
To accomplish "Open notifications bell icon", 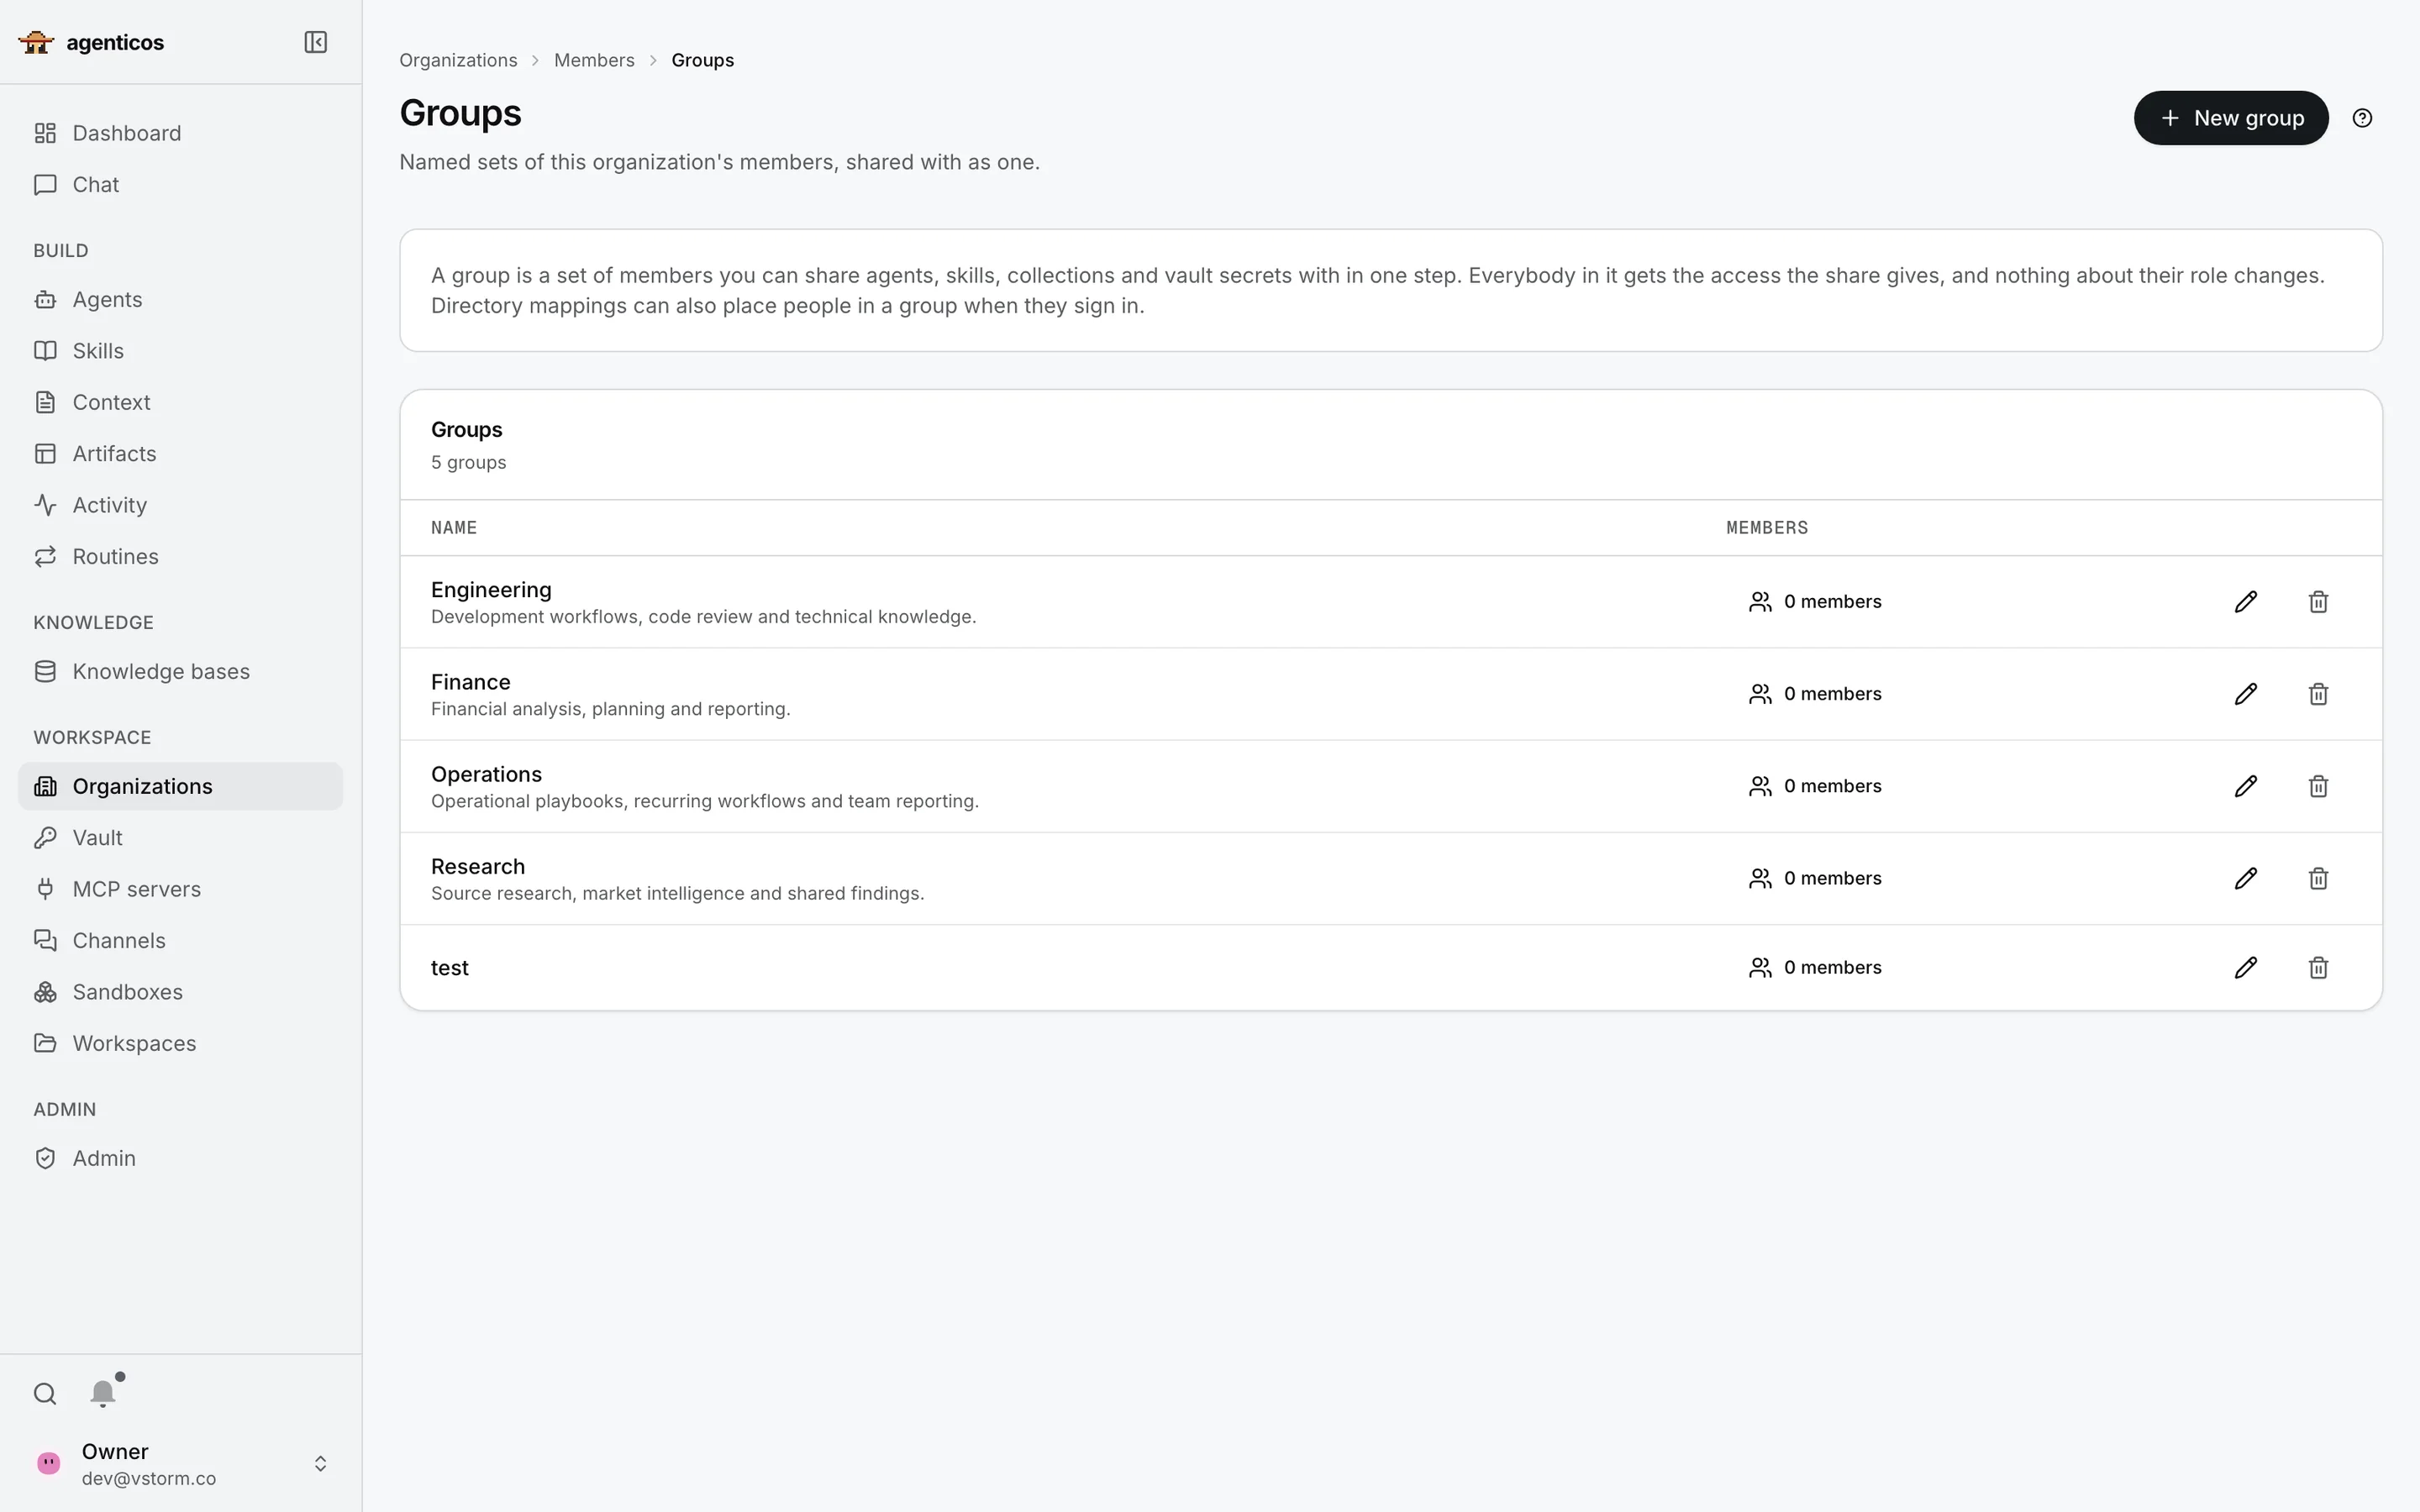I will 103,1394.
